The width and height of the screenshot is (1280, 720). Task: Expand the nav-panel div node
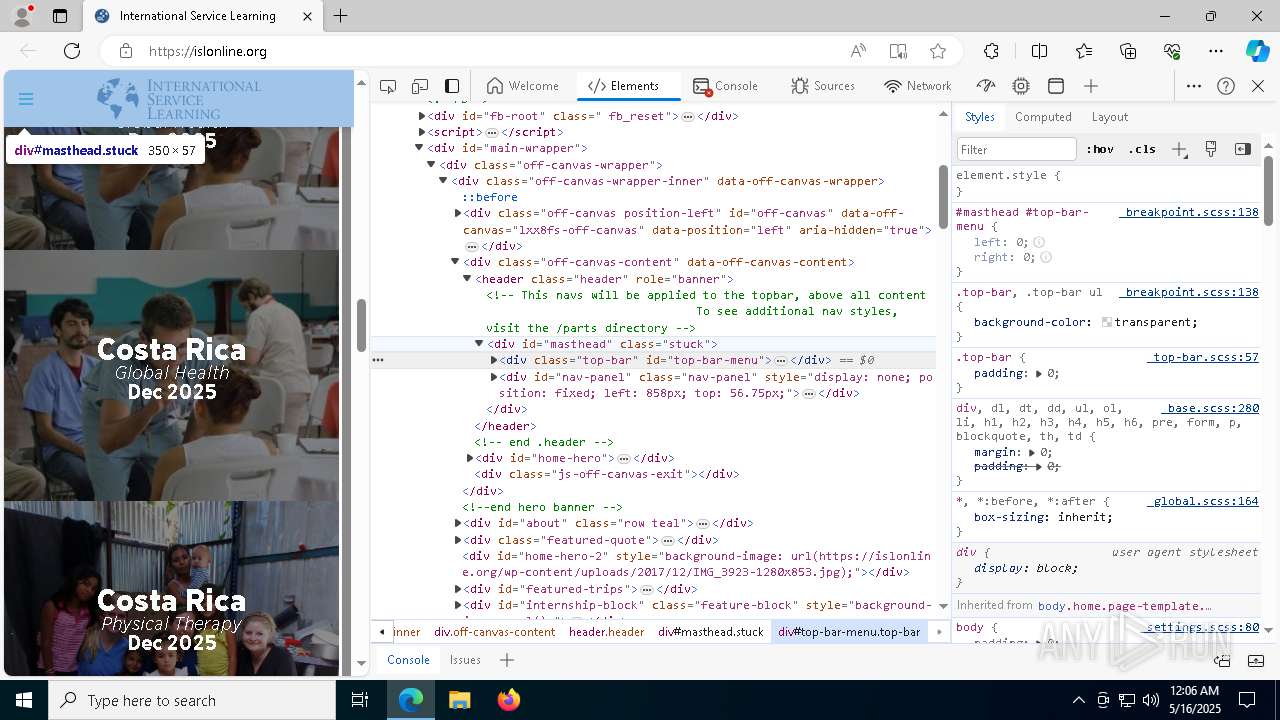coord(494,377)
